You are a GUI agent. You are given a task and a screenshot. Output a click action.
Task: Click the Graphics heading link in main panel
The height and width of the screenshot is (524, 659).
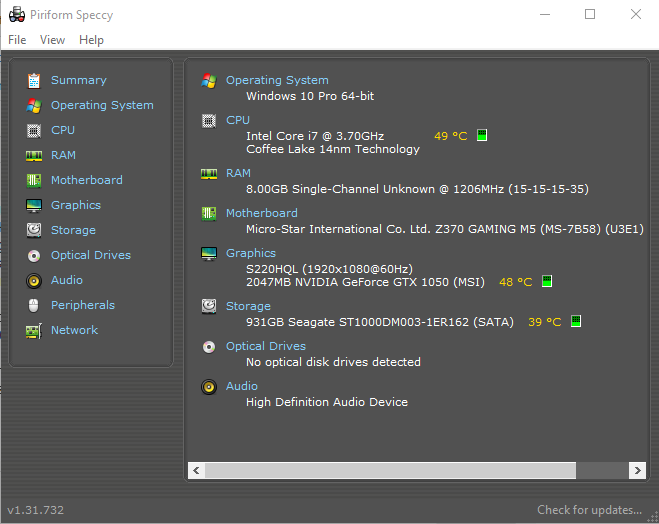pyautogui.click(x=251, y=253)
